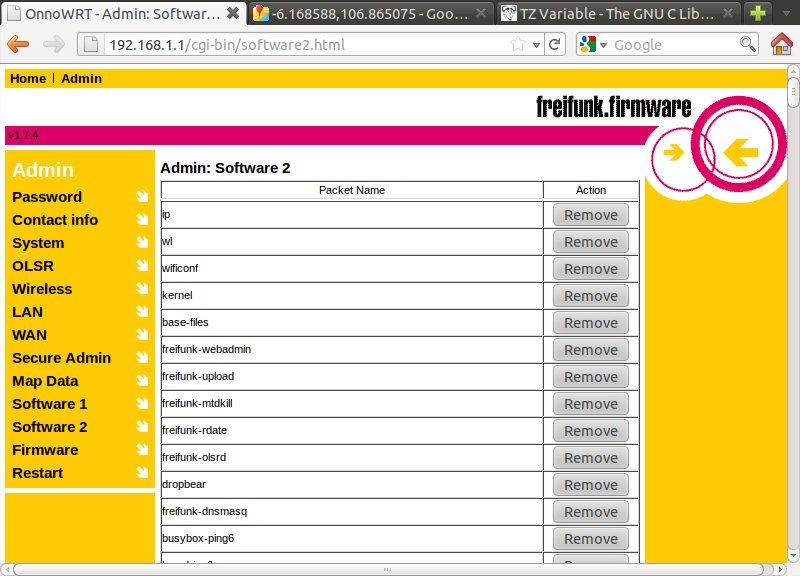Click the arrow icon beside Firmware
The image size is (800, 576).
coord(141,450)
